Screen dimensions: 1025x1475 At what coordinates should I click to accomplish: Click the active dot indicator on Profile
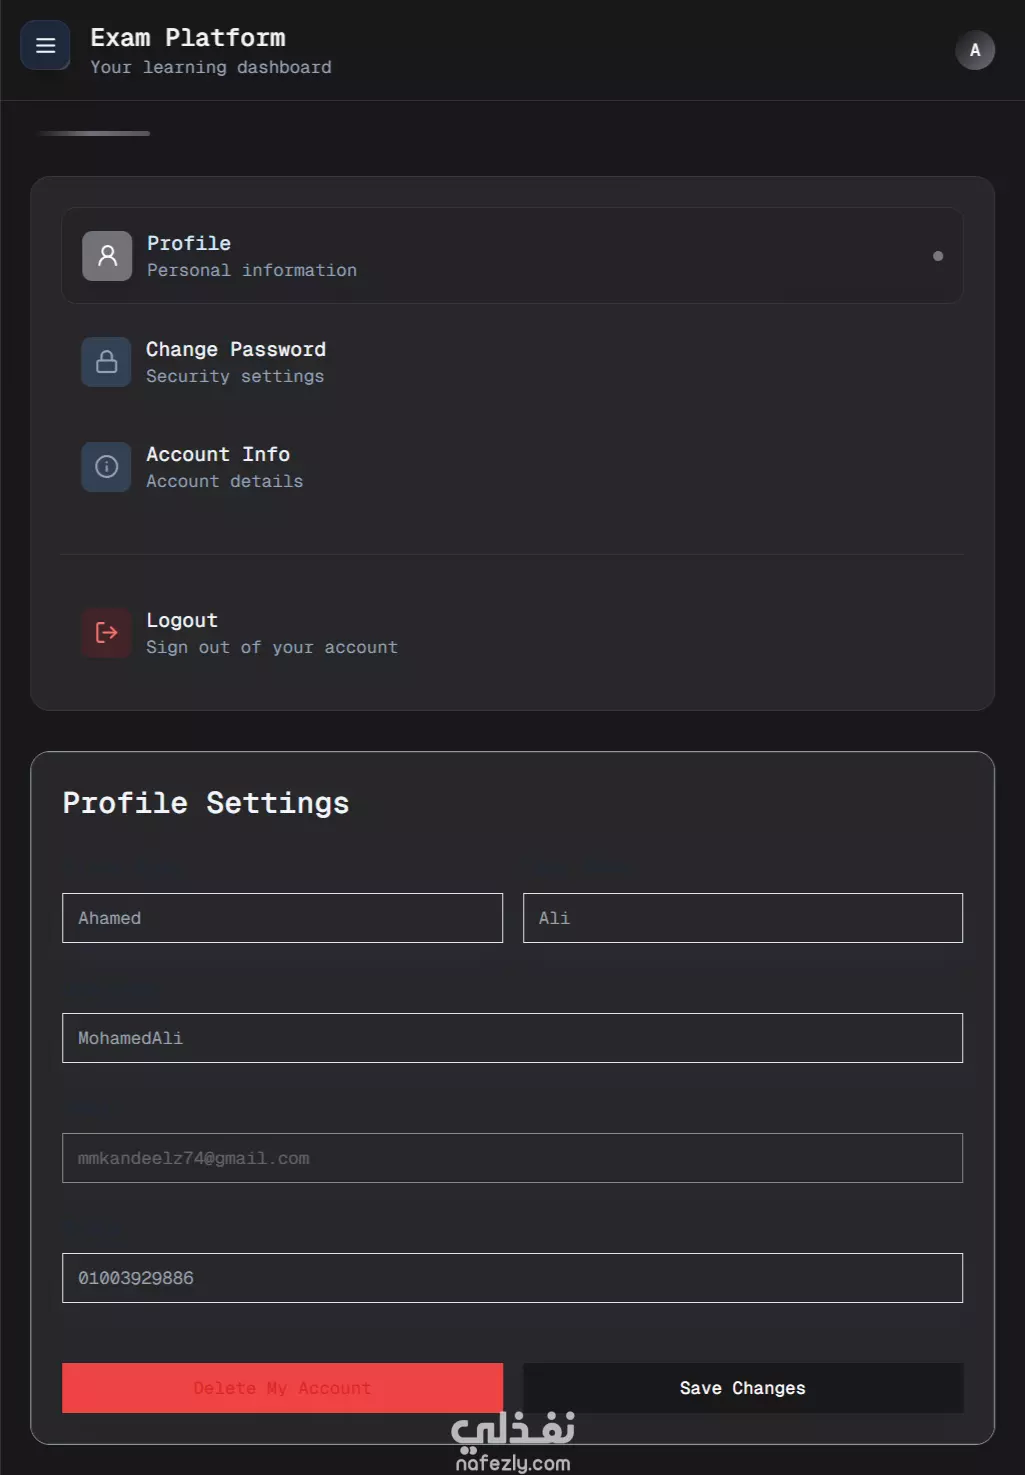click(x=938, y=256)
